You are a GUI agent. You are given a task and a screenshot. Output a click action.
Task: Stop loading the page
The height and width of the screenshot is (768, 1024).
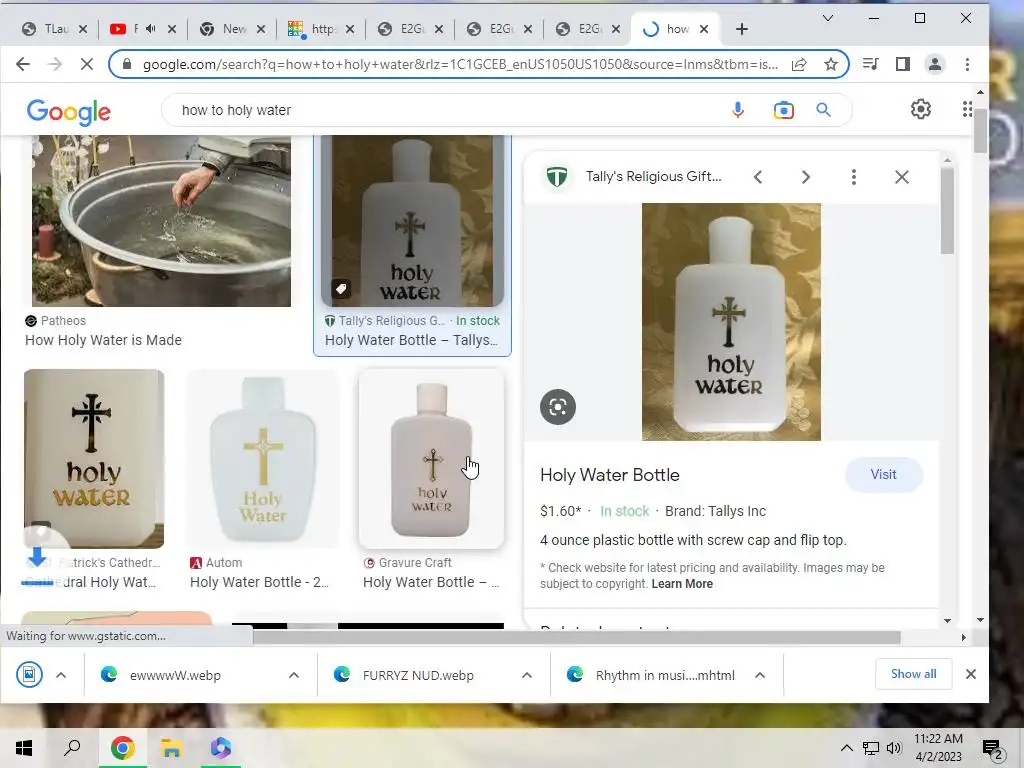click(86, 64)
